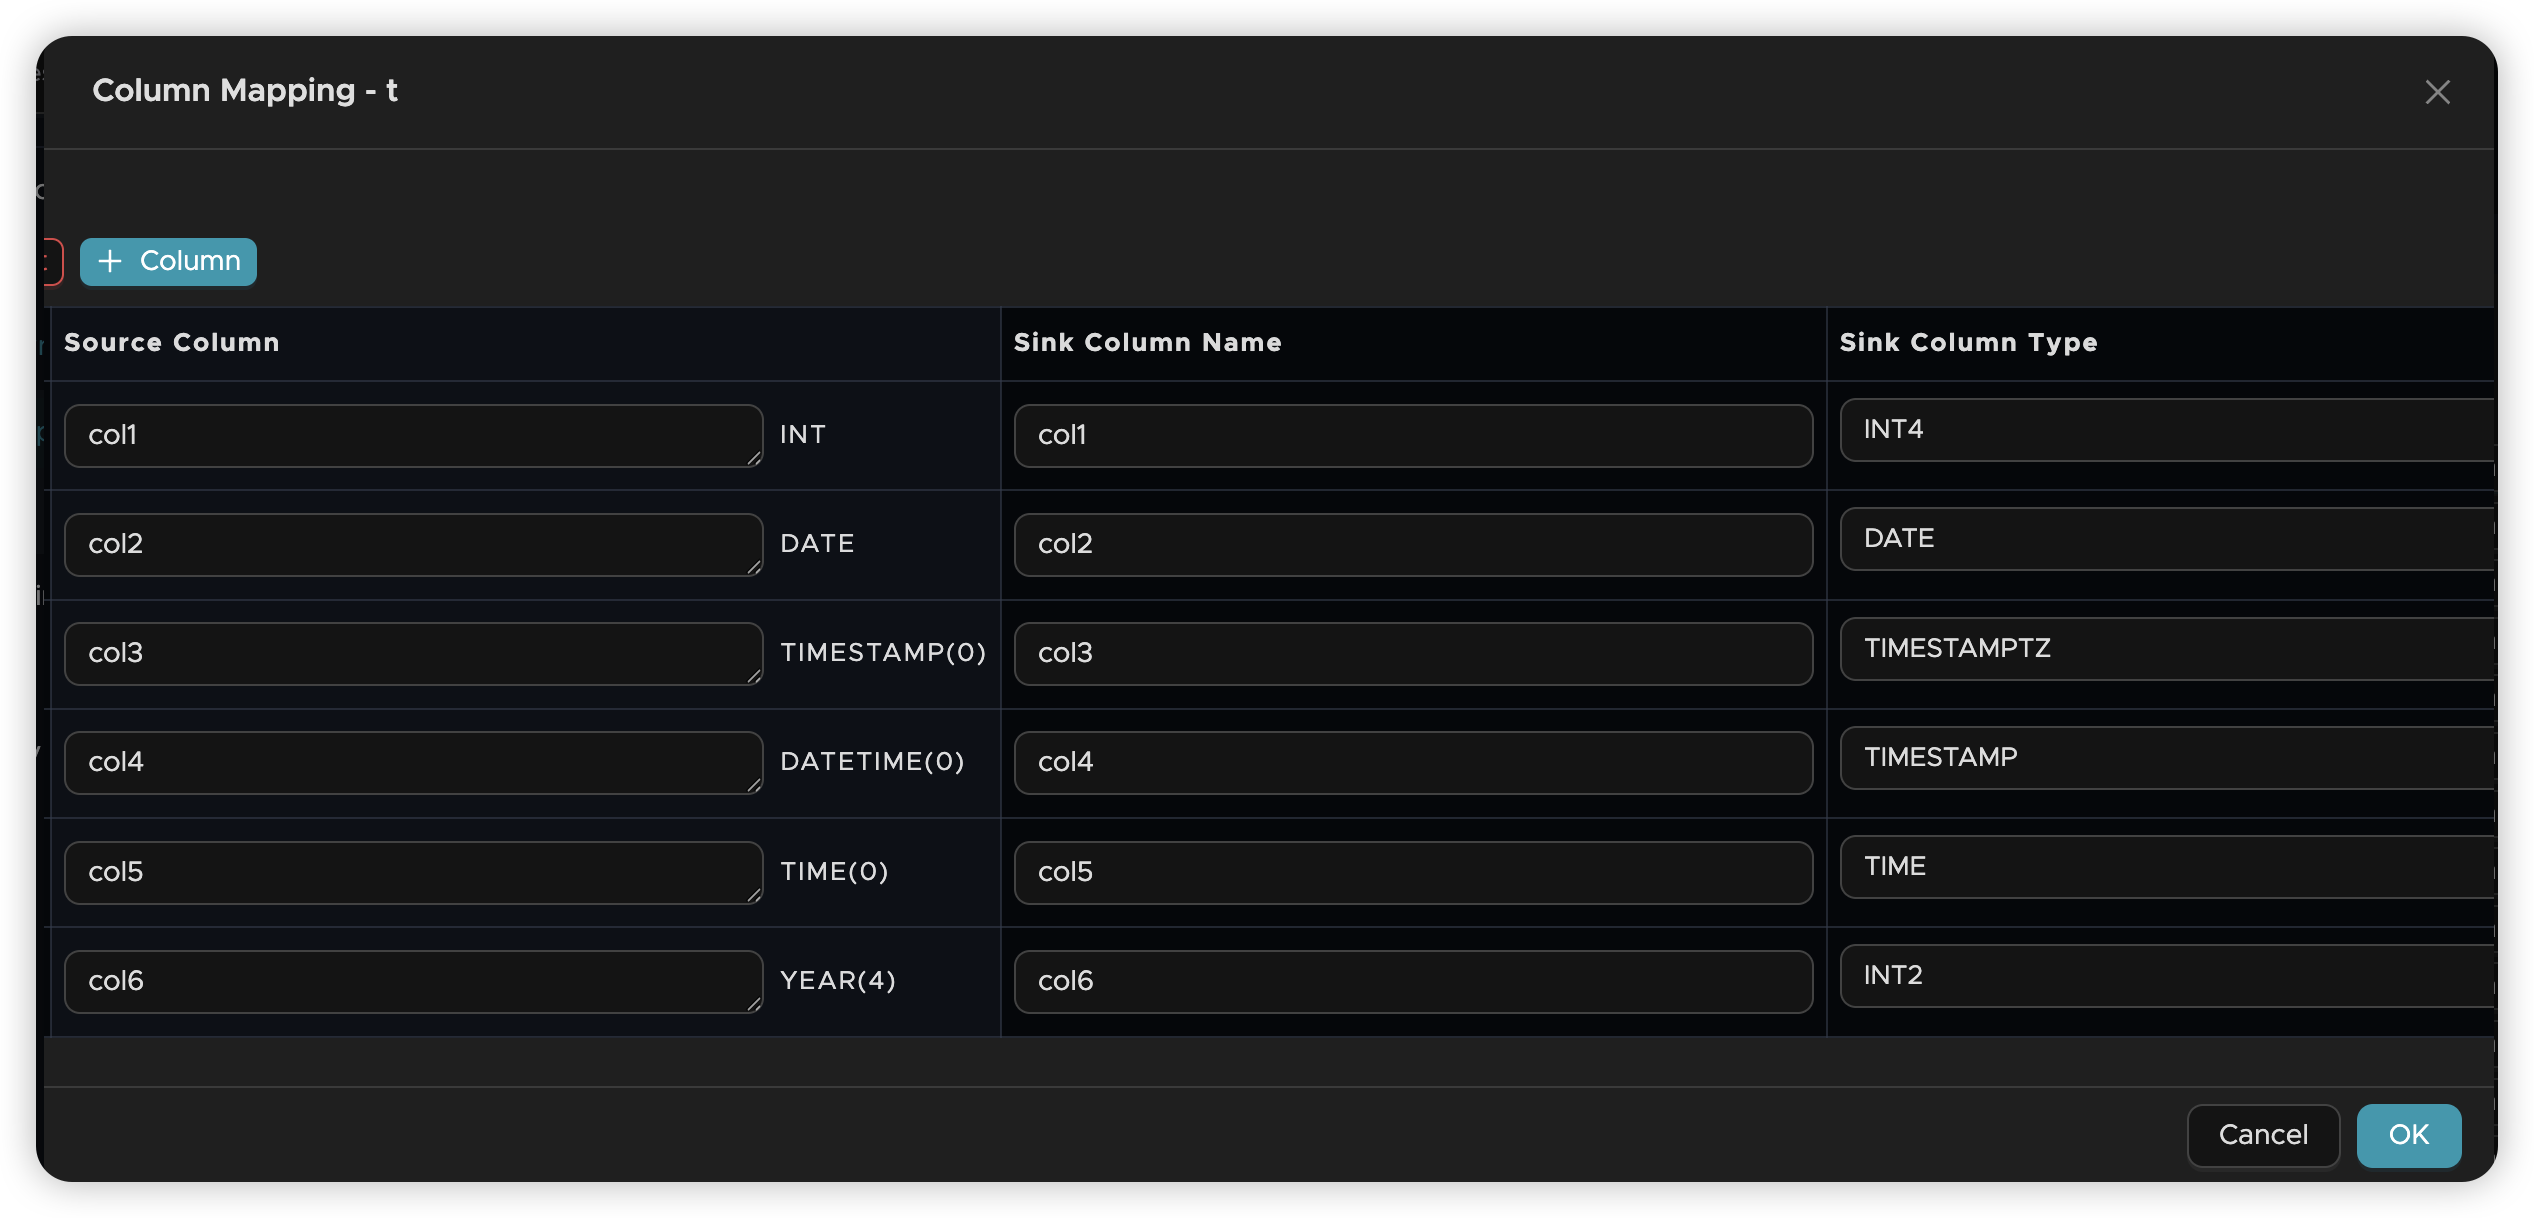The width and height of the screenshot is (2534, 1218).
Task: Click the DATE source type label for col2
Action: point(817,544)
